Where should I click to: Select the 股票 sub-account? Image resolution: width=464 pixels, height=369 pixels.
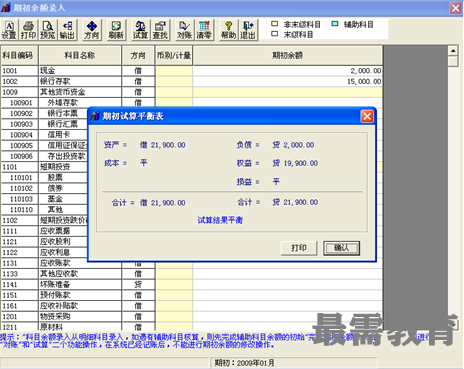coord(63,177)
